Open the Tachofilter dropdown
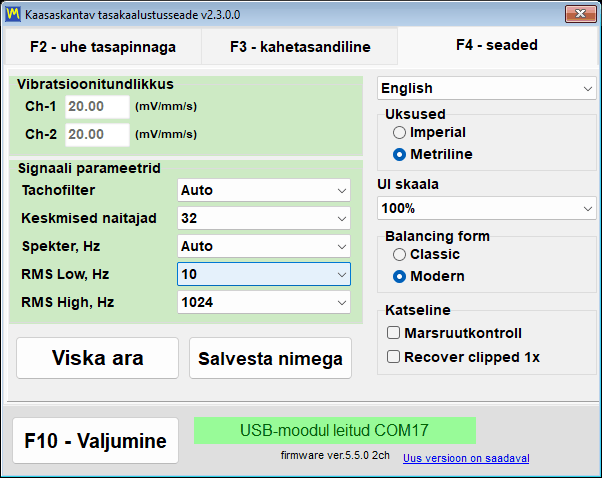602x478 pixels. [264, 190]
